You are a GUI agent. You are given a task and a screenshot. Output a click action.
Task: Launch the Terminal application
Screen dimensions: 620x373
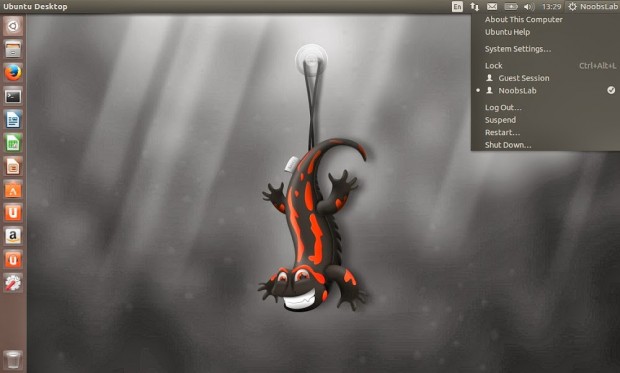pos(13,96)
